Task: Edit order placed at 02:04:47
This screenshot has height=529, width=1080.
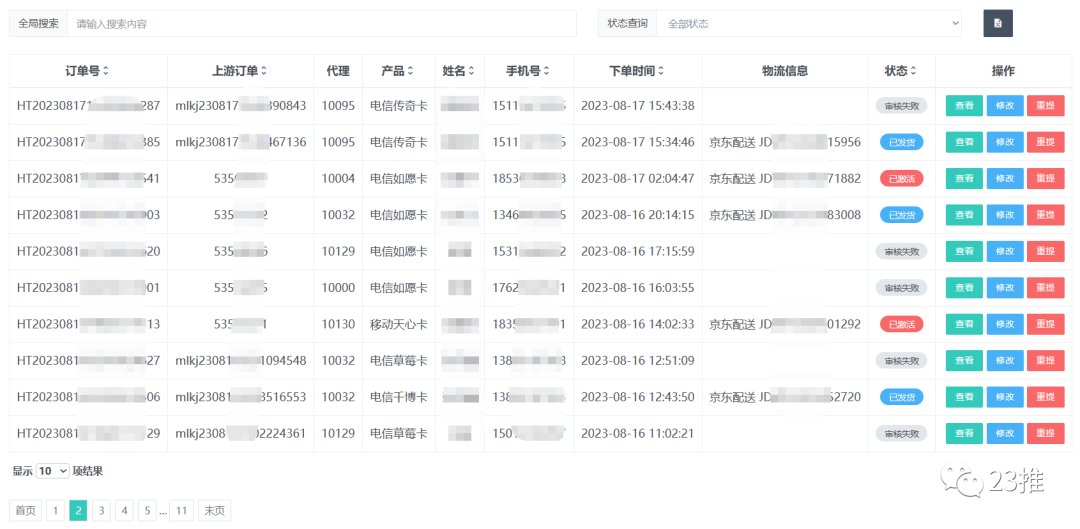Action: [1005, 179]
